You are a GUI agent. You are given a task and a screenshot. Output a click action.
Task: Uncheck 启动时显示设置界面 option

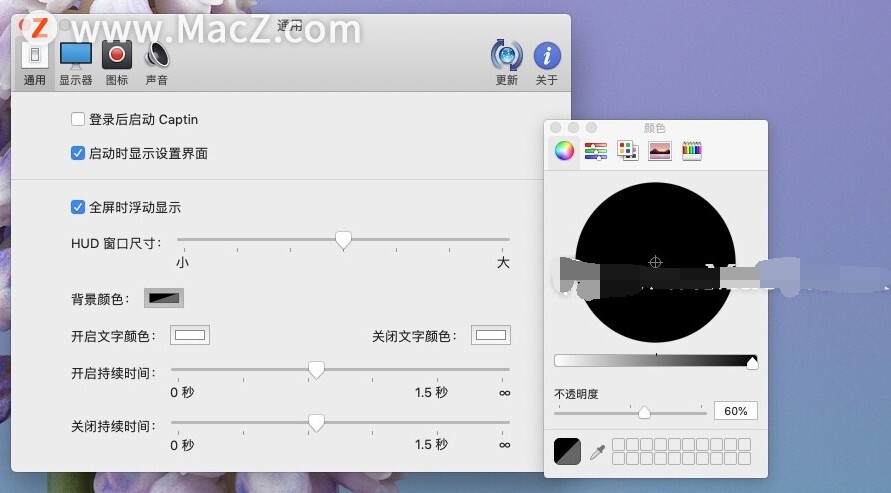(78, 153)
